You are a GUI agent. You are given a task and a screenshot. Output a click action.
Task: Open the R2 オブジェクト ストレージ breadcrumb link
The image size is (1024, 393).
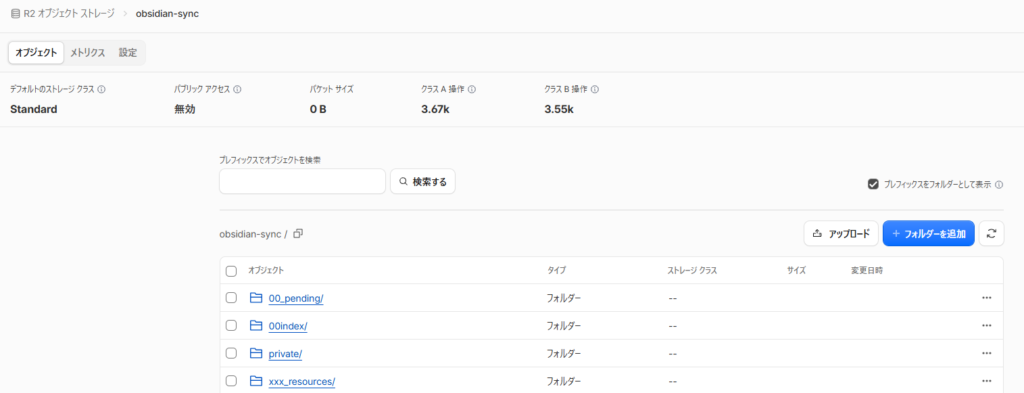69,13
